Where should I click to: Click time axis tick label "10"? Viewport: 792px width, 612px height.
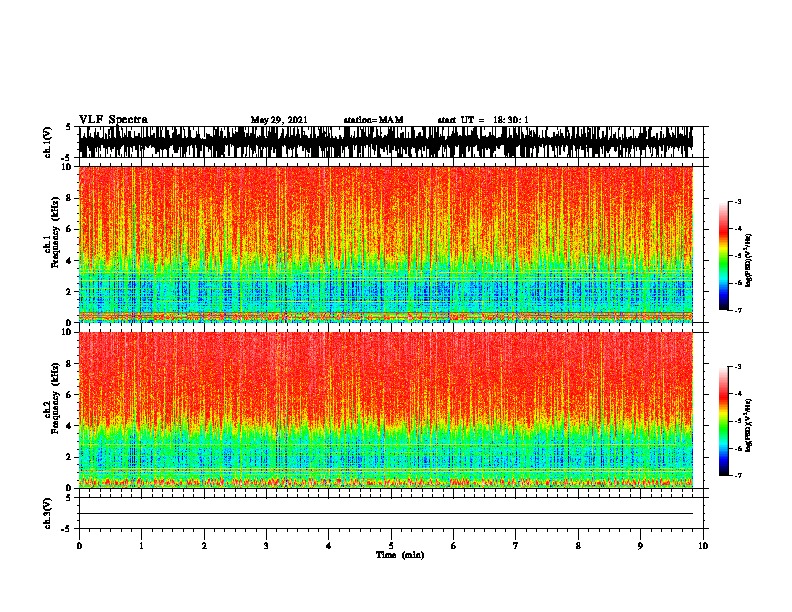pyautogui.click(x=703, y=546)
